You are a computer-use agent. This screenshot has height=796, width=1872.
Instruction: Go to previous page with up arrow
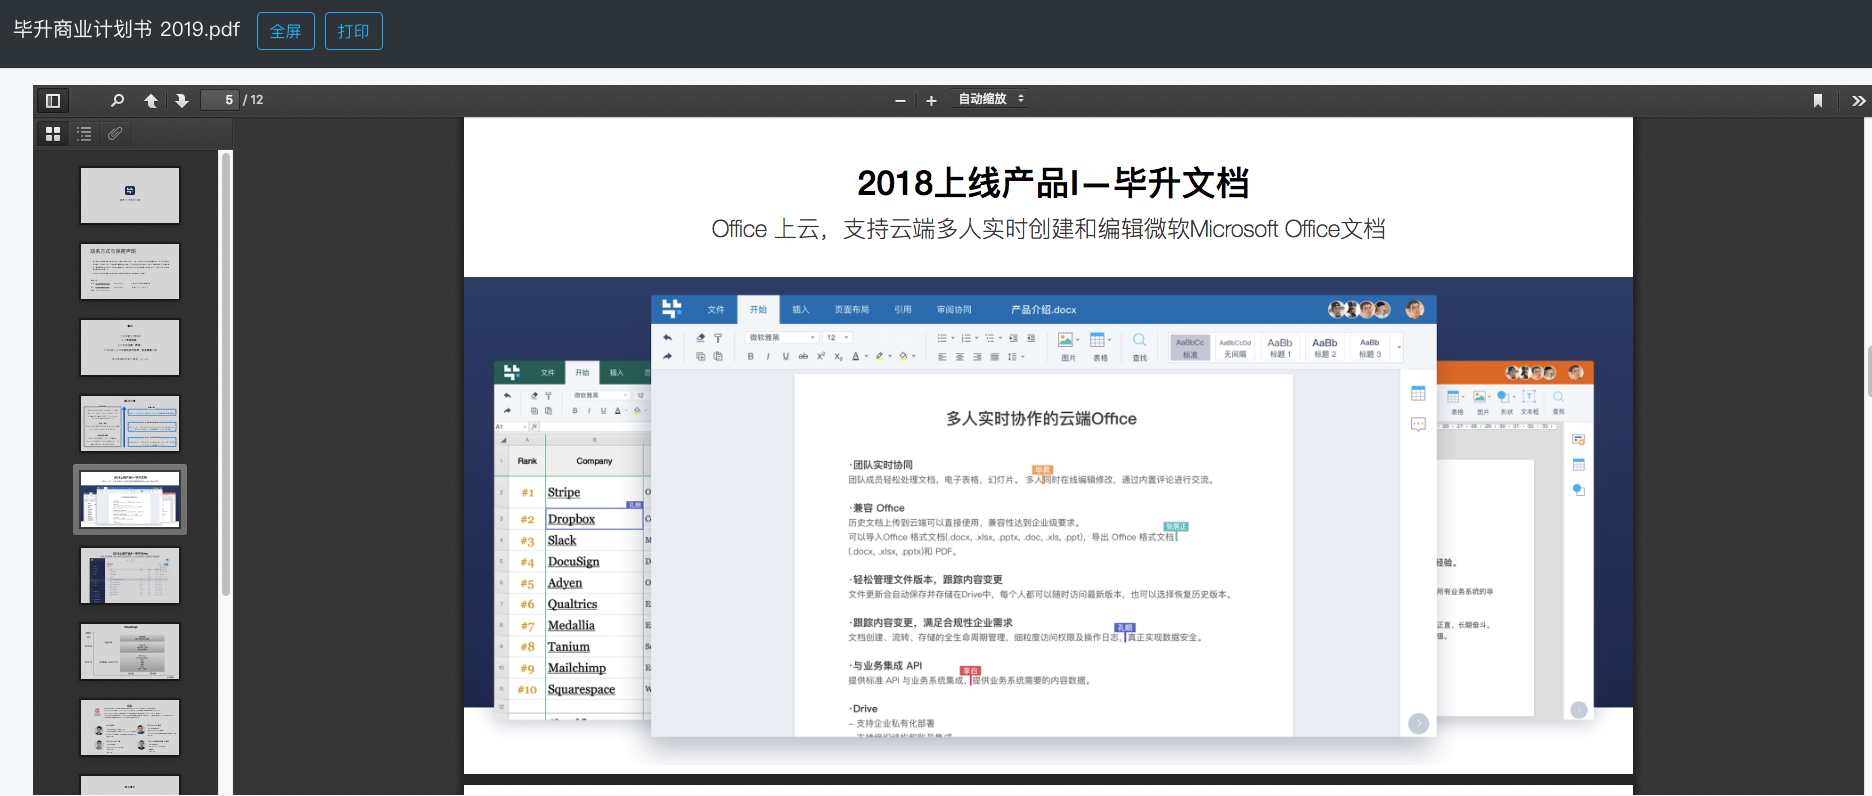151,100
